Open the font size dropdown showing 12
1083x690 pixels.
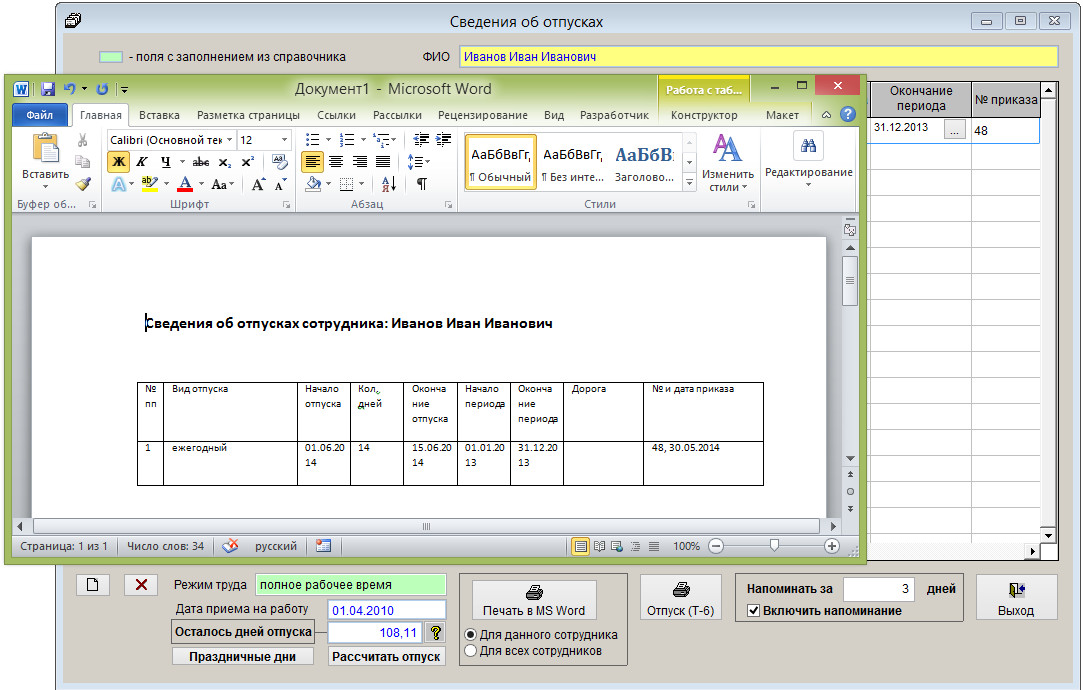tap(285, 140)
